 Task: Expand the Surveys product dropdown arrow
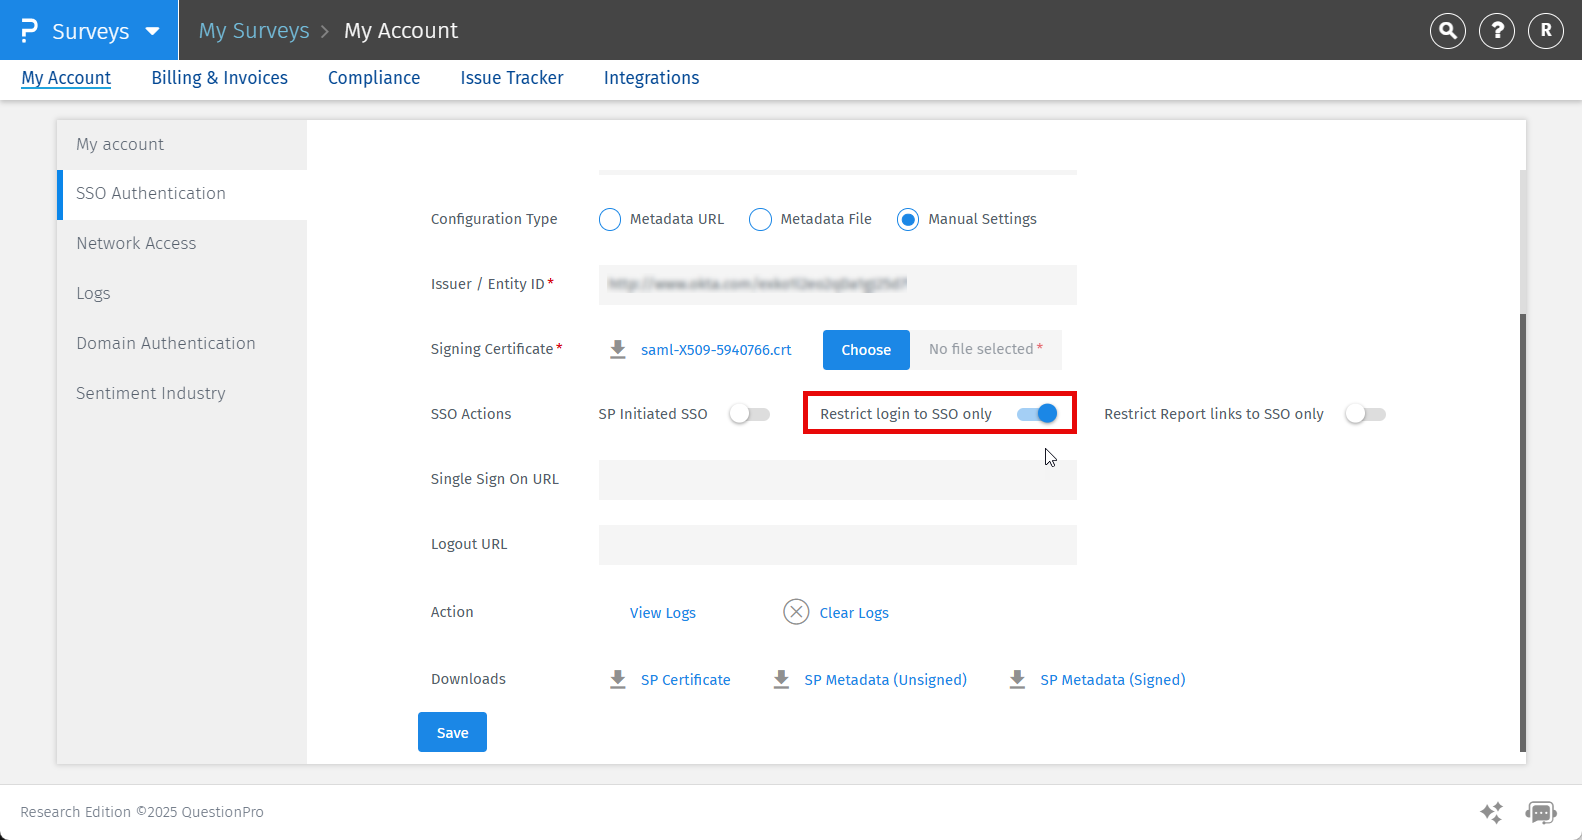tap(152, 31)
